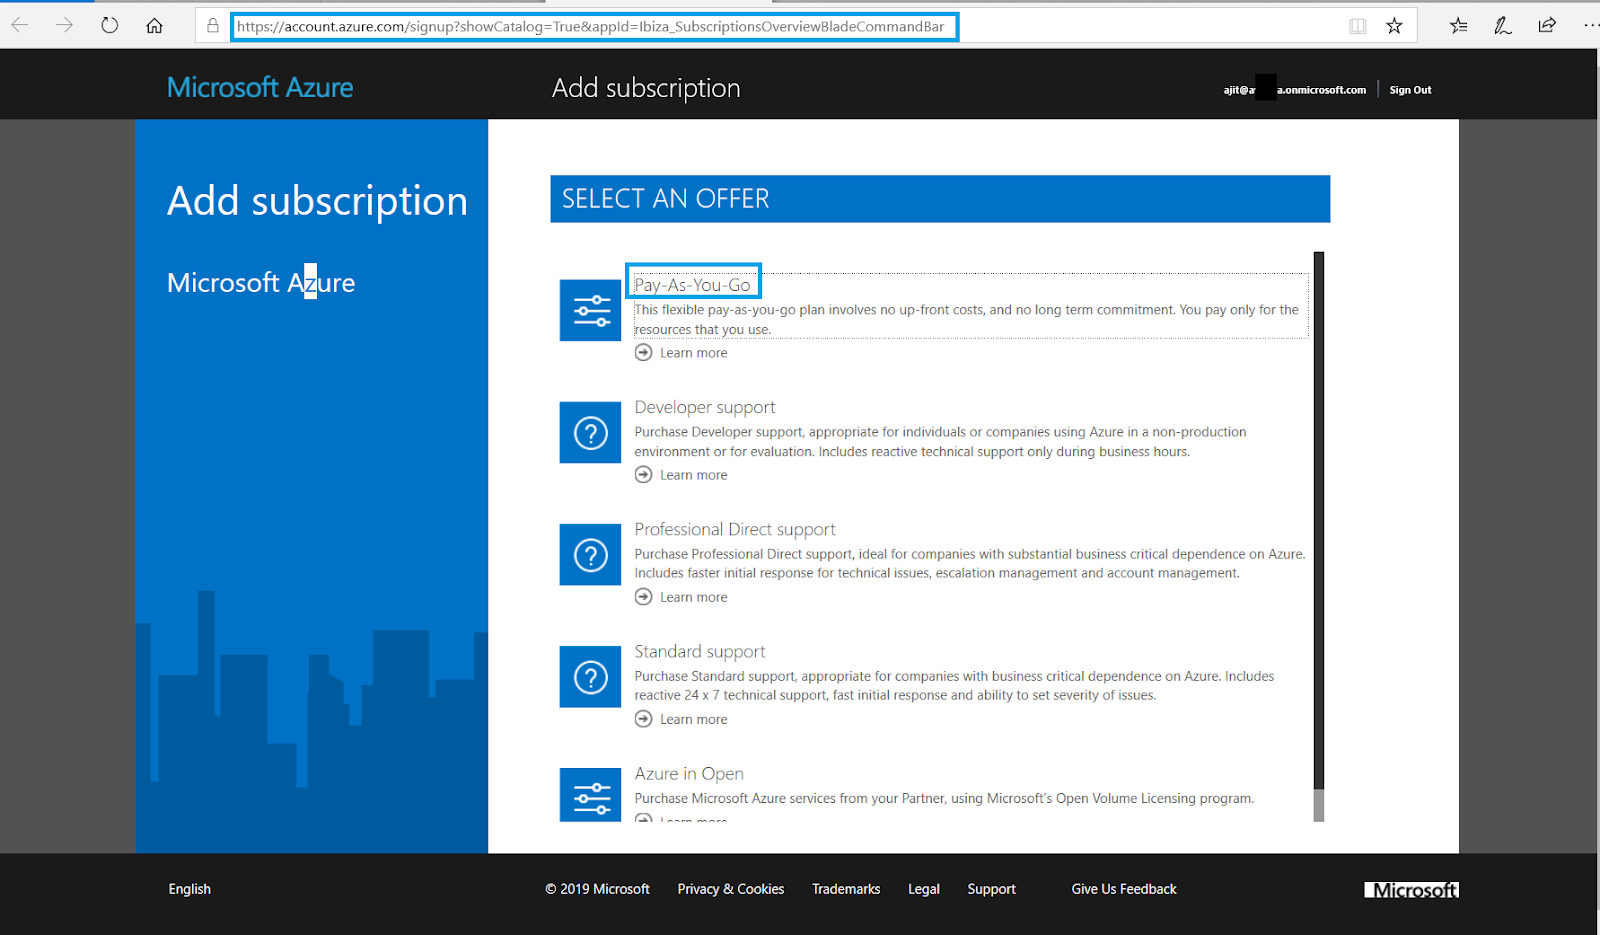This screenshot has height=935, width=1600.
Task: Click the Add notes pen icon
Action: pos(1503,26)
